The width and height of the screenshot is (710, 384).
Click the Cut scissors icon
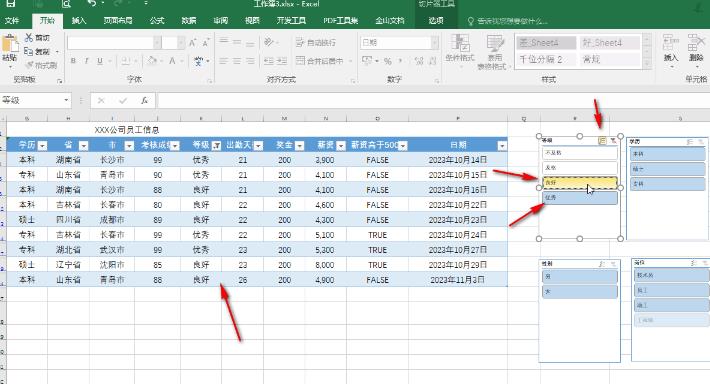pos(29,38)
